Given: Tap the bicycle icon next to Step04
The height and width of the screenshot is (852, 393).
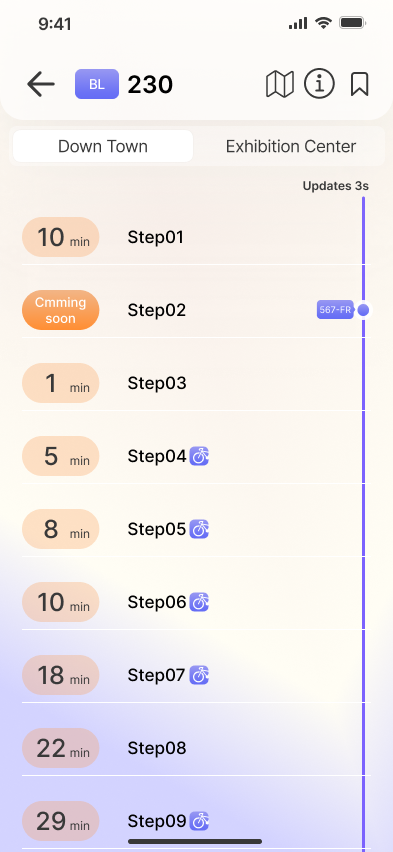Looking at the screenshot, I should 199,456.
